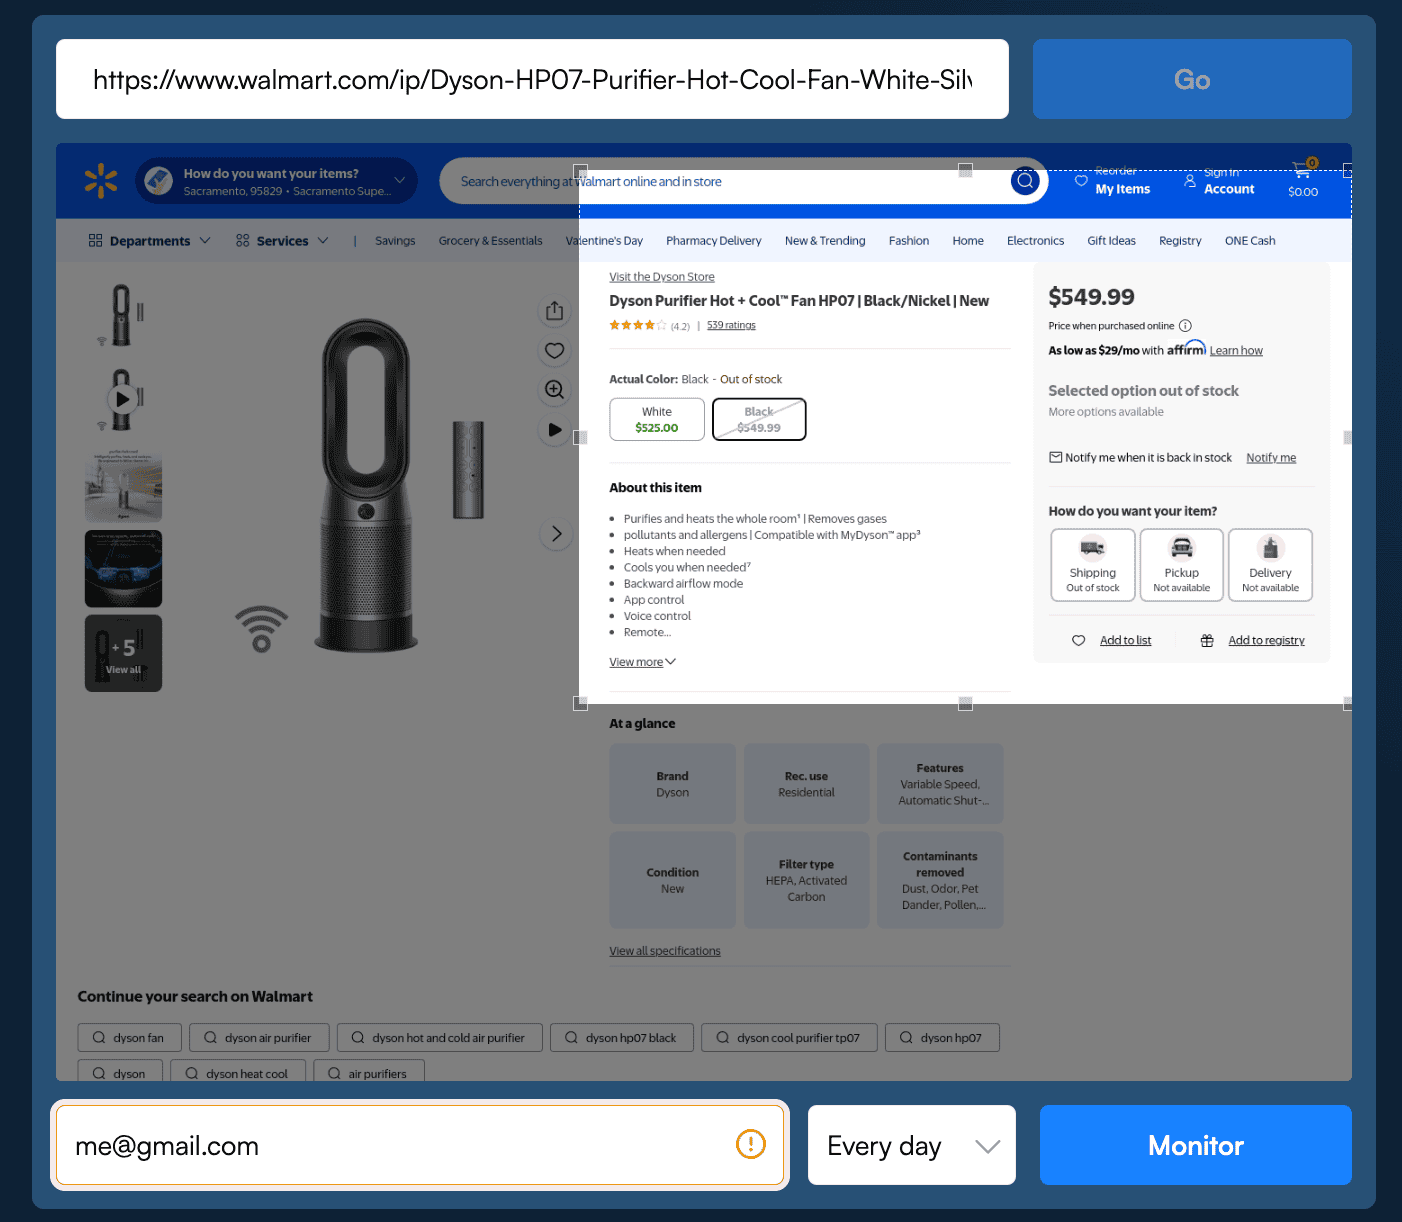Viewport: 1402px width, 1222px height.
Task: Open New & Trending nav item
Action: click(x=825, y=241)
